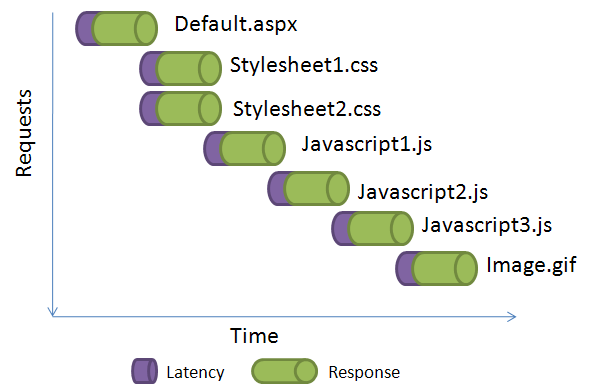Click the Stylesheet2.css text label
592x389 pixels.
pyautogui.click(x=307, y=109)
